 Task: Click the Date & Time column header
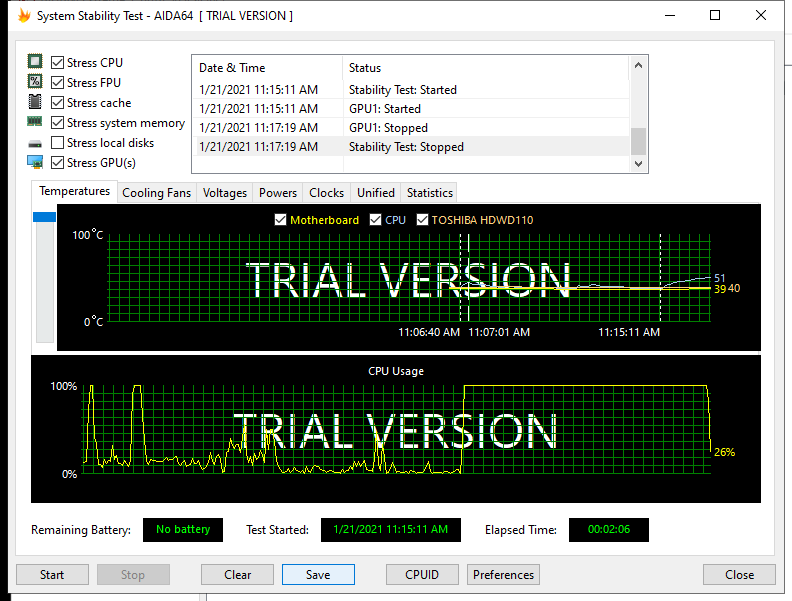point(267,68)
